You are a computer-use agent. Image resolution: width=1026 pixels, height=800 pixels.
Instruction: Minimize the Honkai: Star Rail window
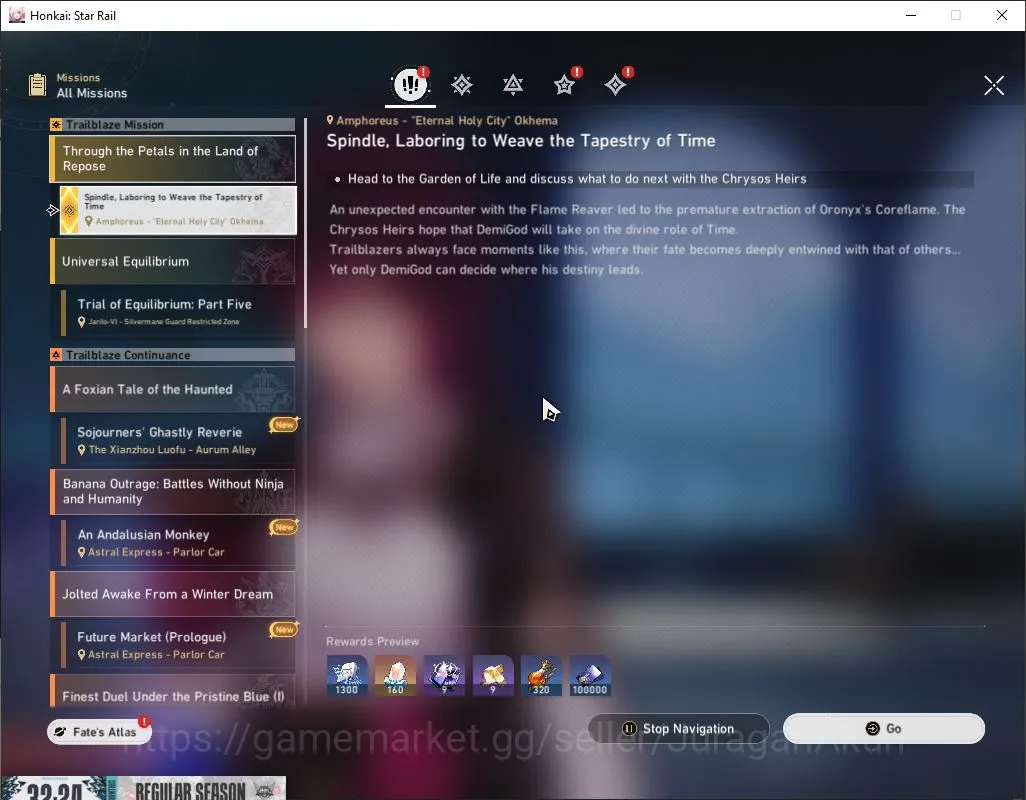click(x=911, y=15)
